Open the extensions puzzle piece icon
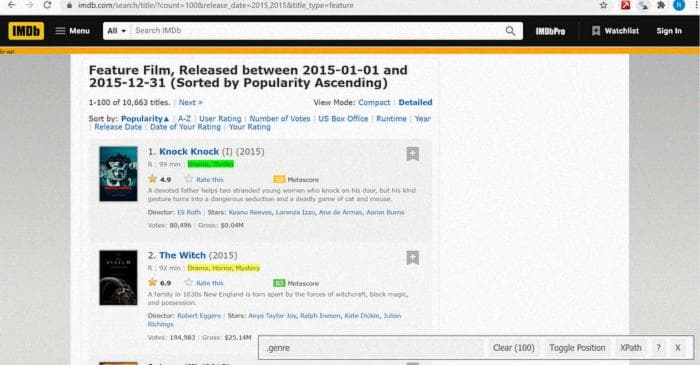Viewport: 700px width, 365px height. click(661, 5)
